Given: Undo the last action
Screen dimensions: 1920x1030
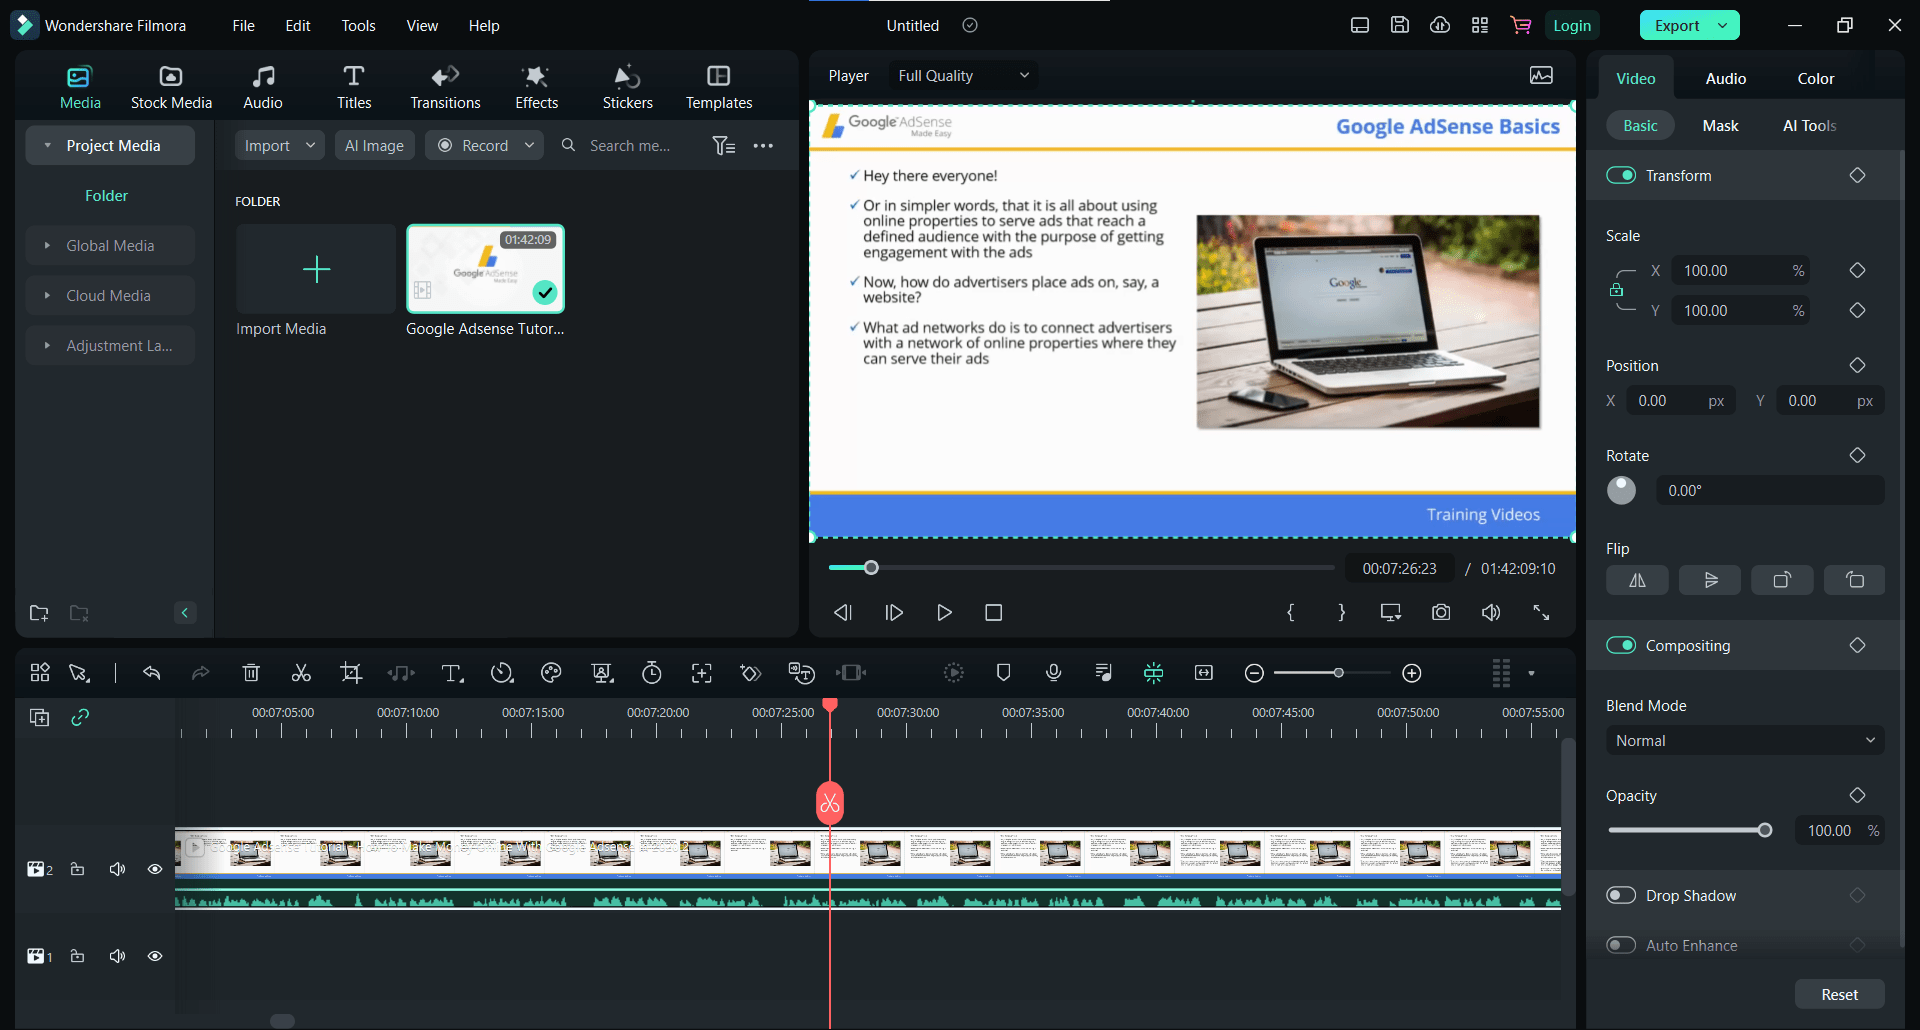Looking at the screenshot, I should click(151, 673).
